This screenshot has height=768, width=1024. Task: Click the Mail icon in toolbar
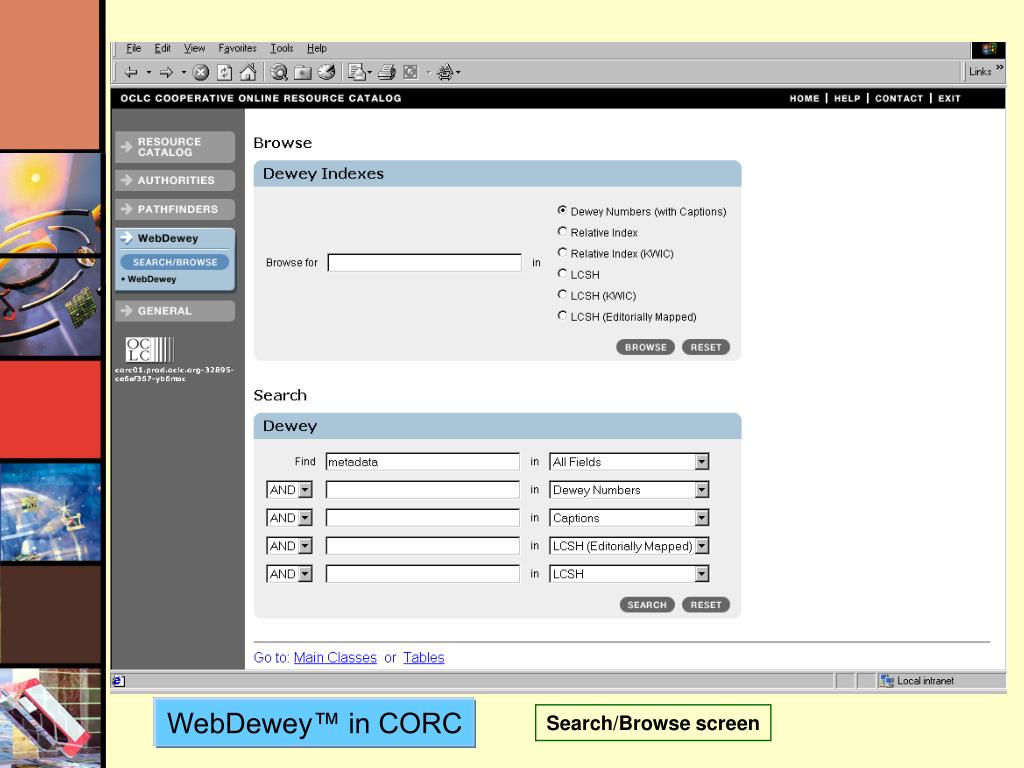point(357,72)
